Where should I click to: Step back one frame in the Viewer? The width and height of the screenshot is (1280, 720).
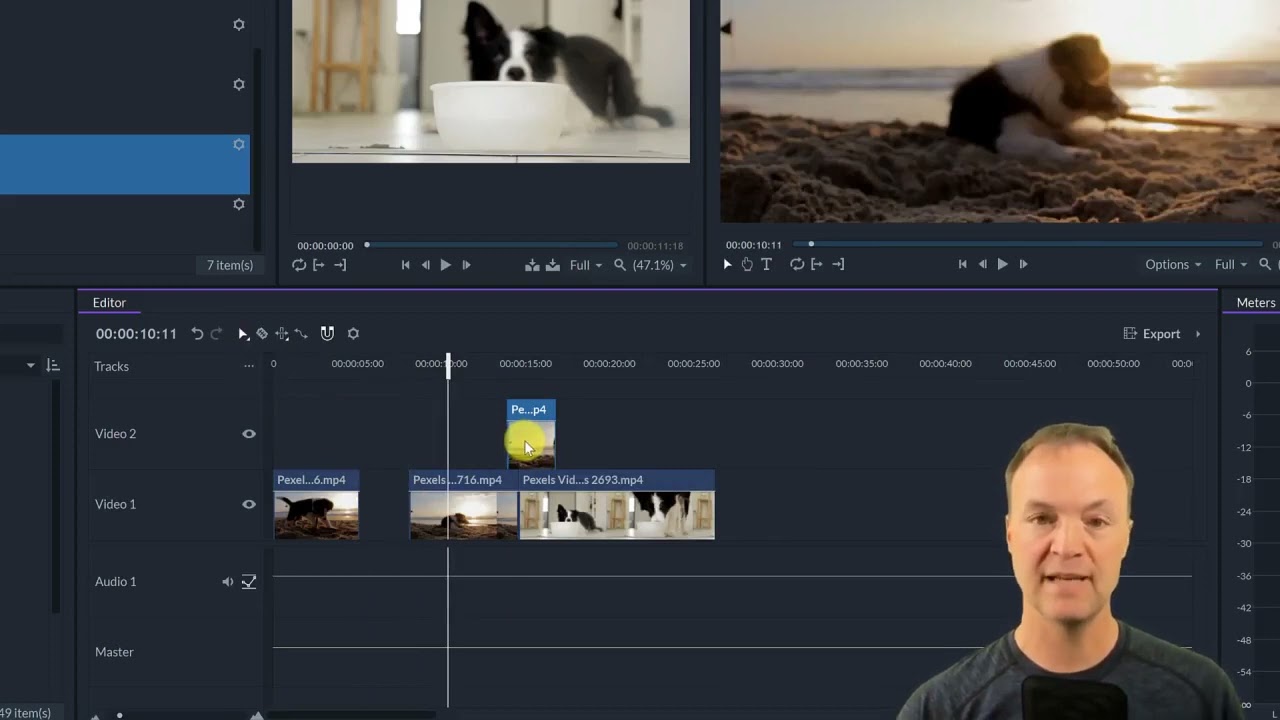pyautogui.click(x=983, y=264)
